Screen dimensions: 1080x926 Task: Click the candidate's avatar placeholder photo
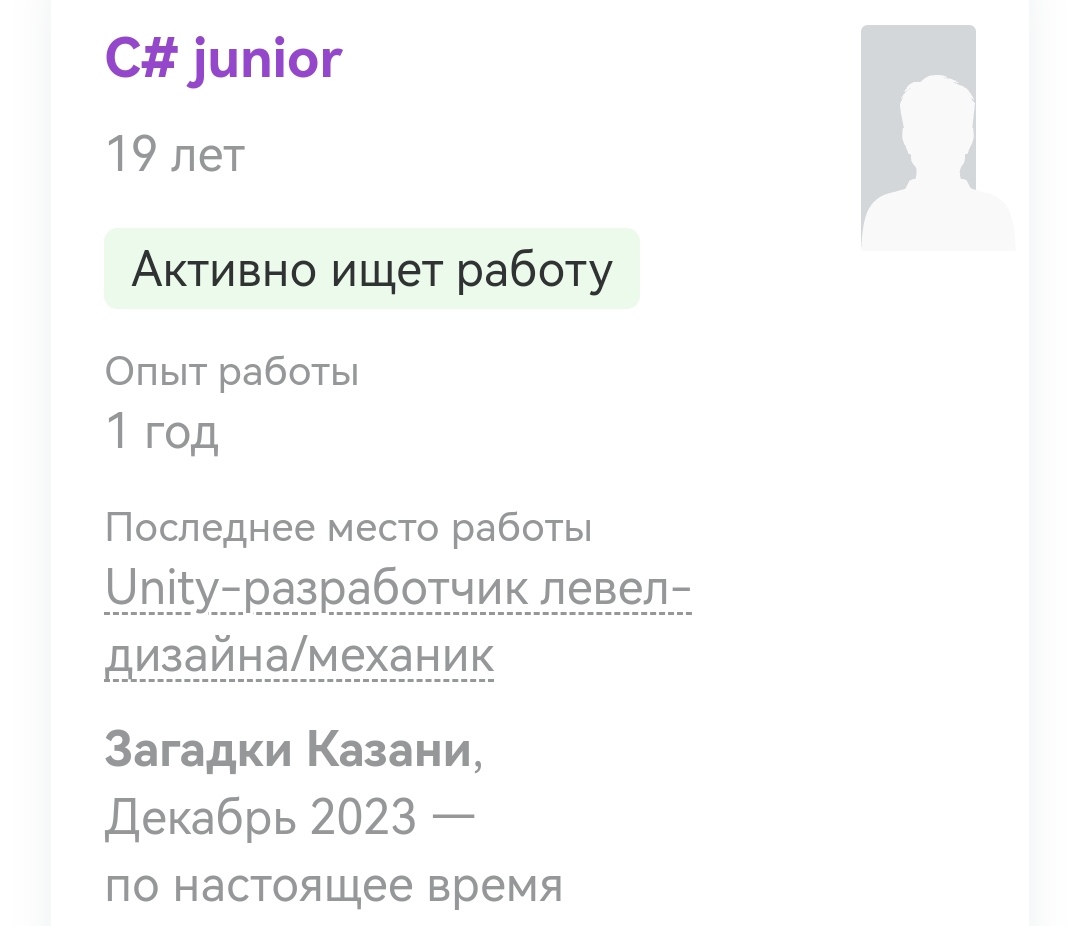coord(919,137)
